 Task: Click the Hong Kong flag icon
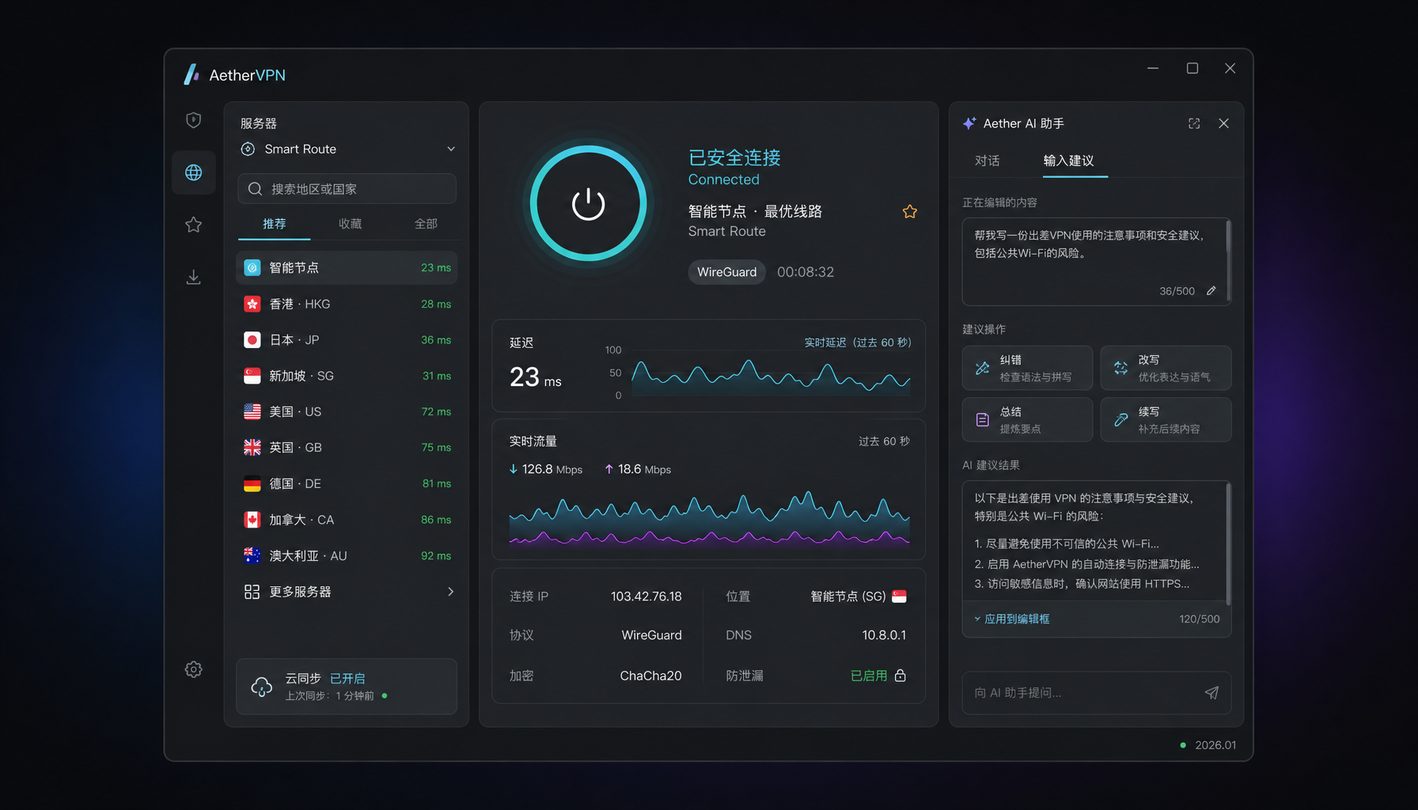(x=252, y=304)
